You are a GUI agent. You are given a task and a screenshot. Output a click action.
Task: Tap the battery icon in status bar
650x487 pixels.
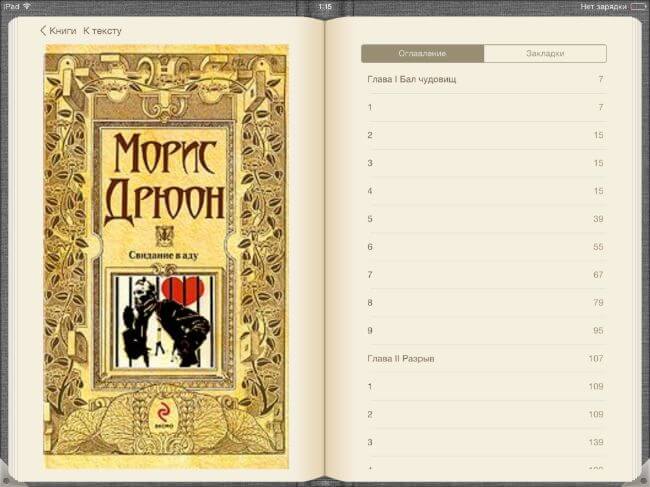tap(639, 6)
